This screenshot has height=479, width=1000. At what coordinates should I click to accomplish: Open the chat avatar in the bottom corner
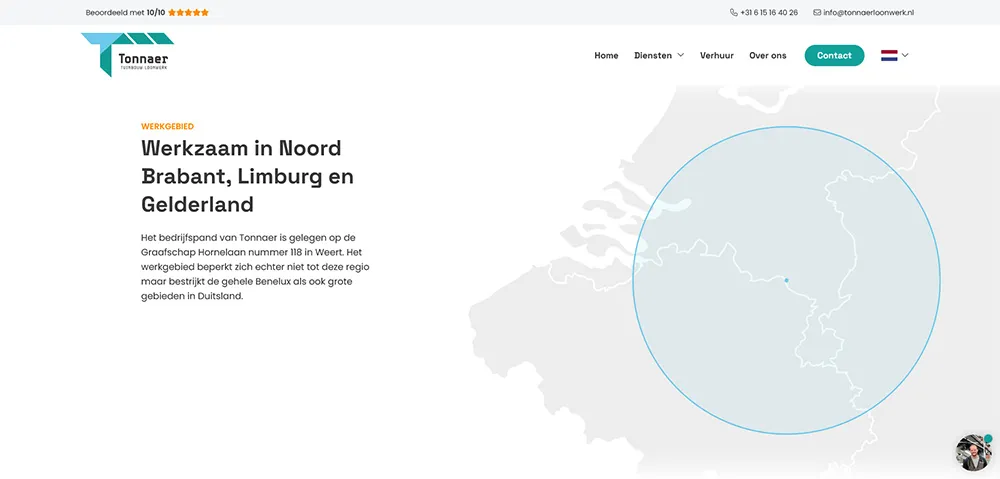[x=972, y=453]
